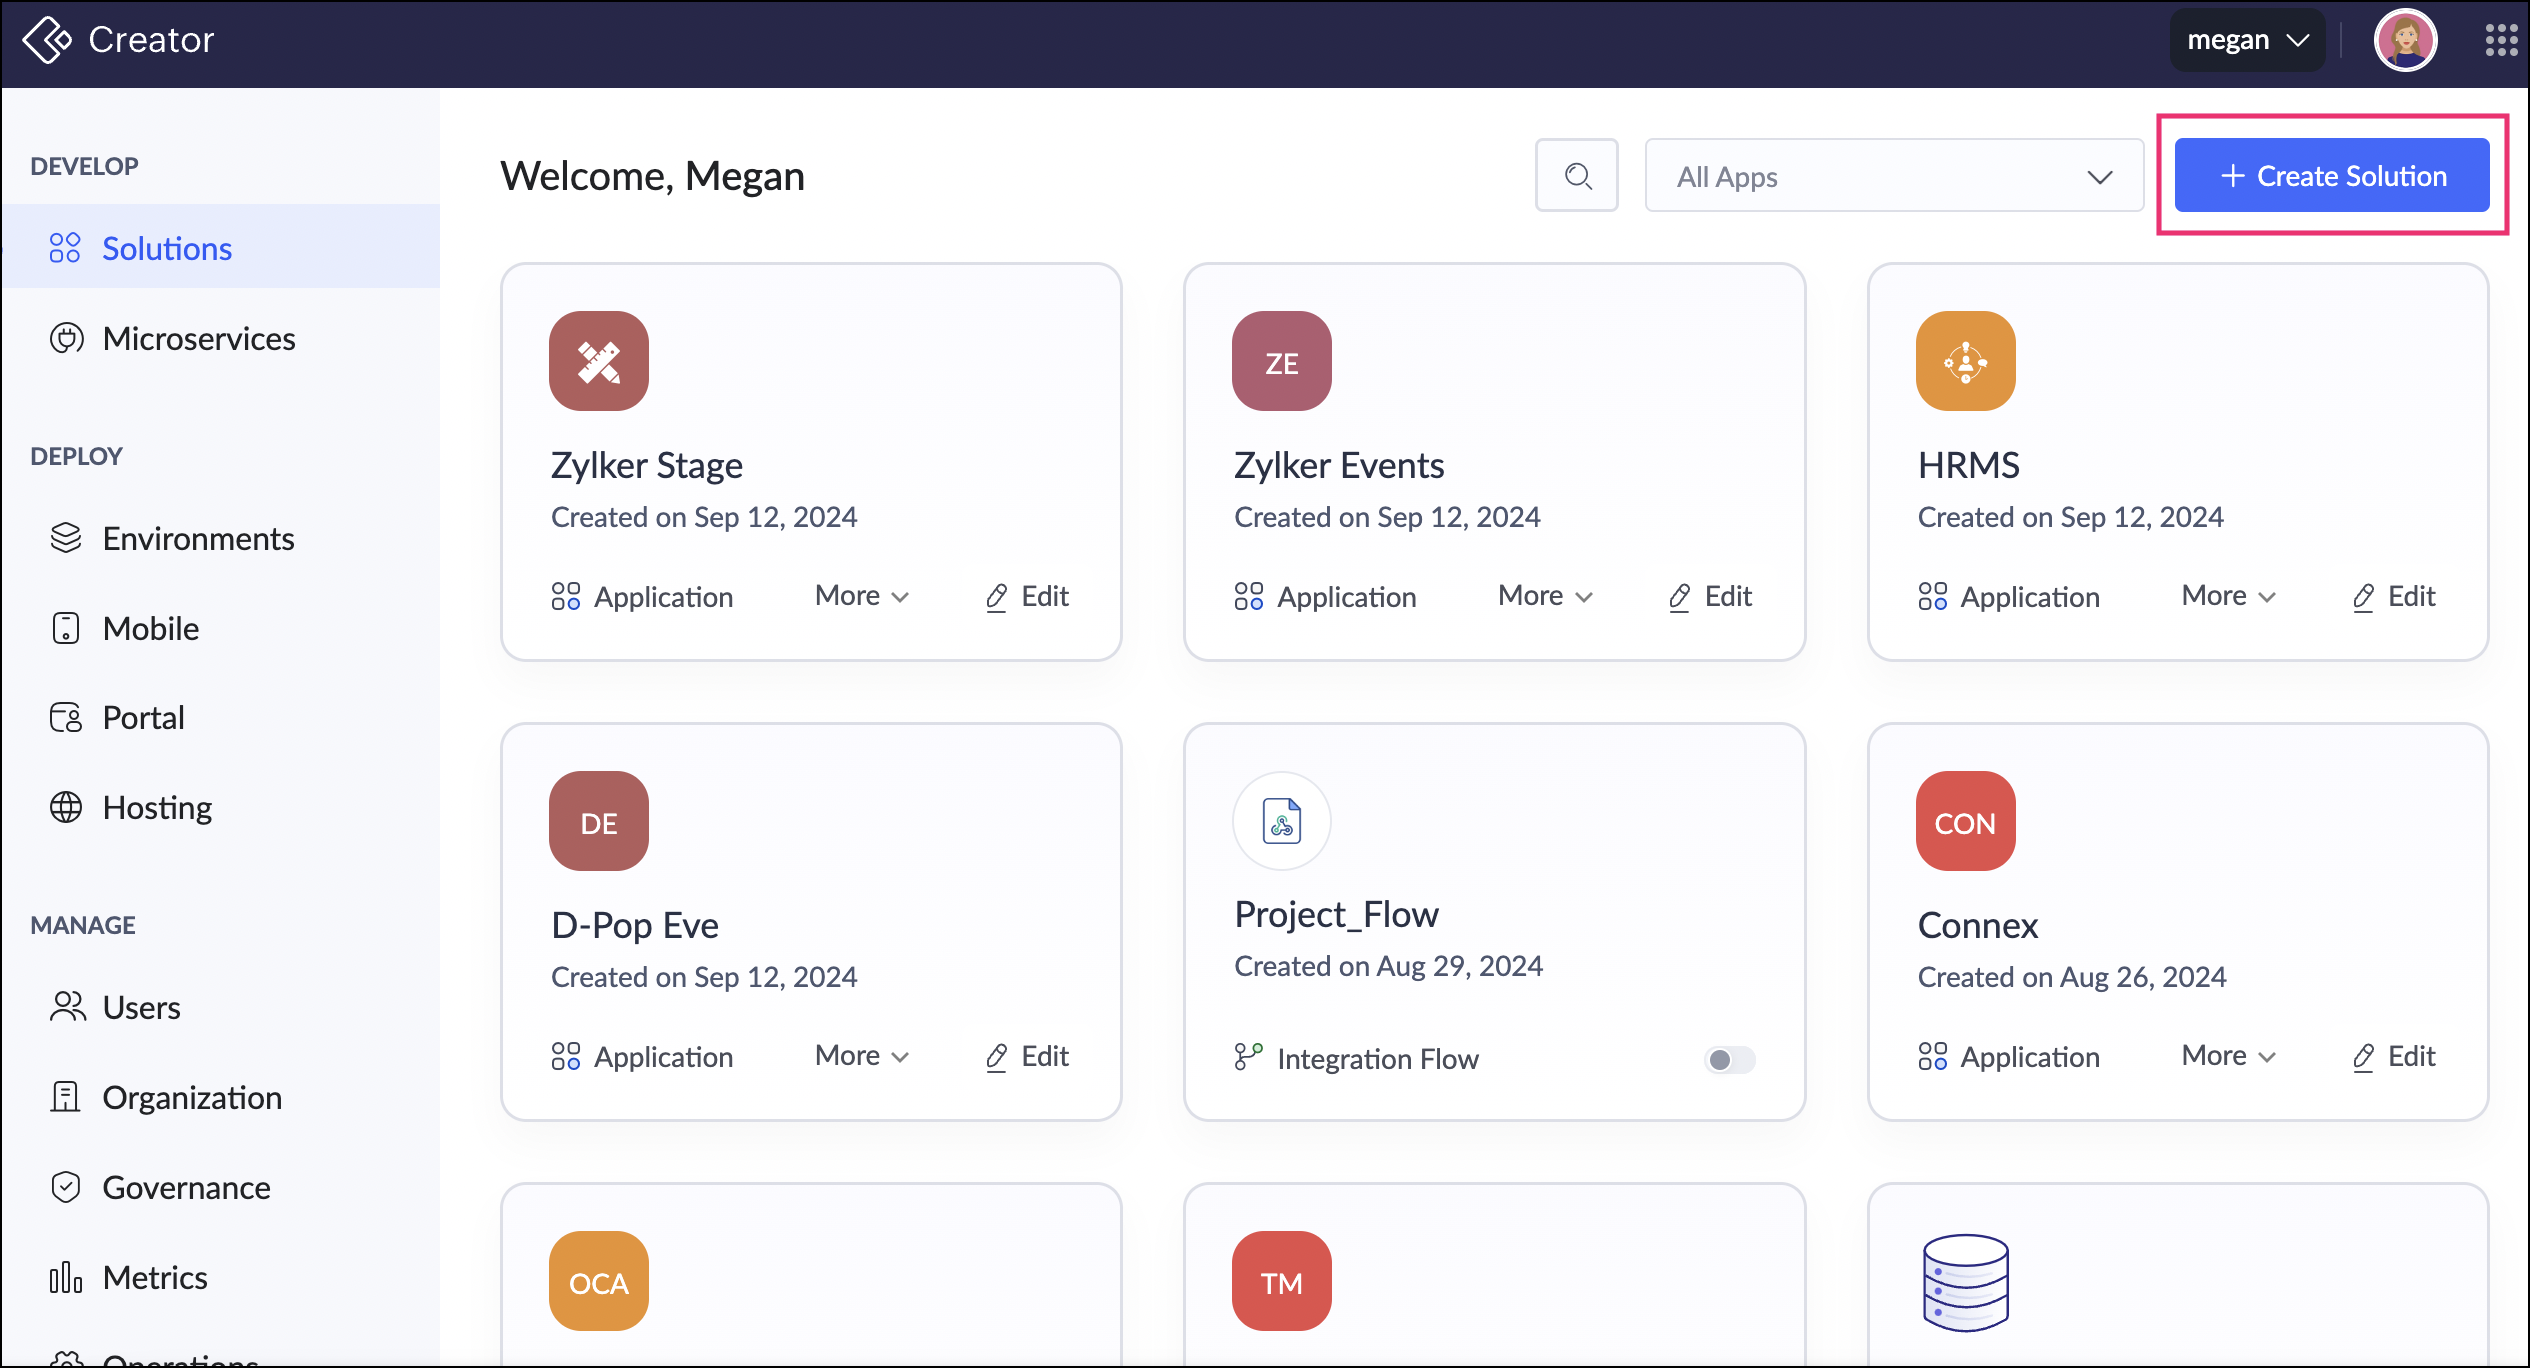This screenshot has height=1368, width=2530.
Task: Click the search magnifier icon
Action: (1576, 176)
